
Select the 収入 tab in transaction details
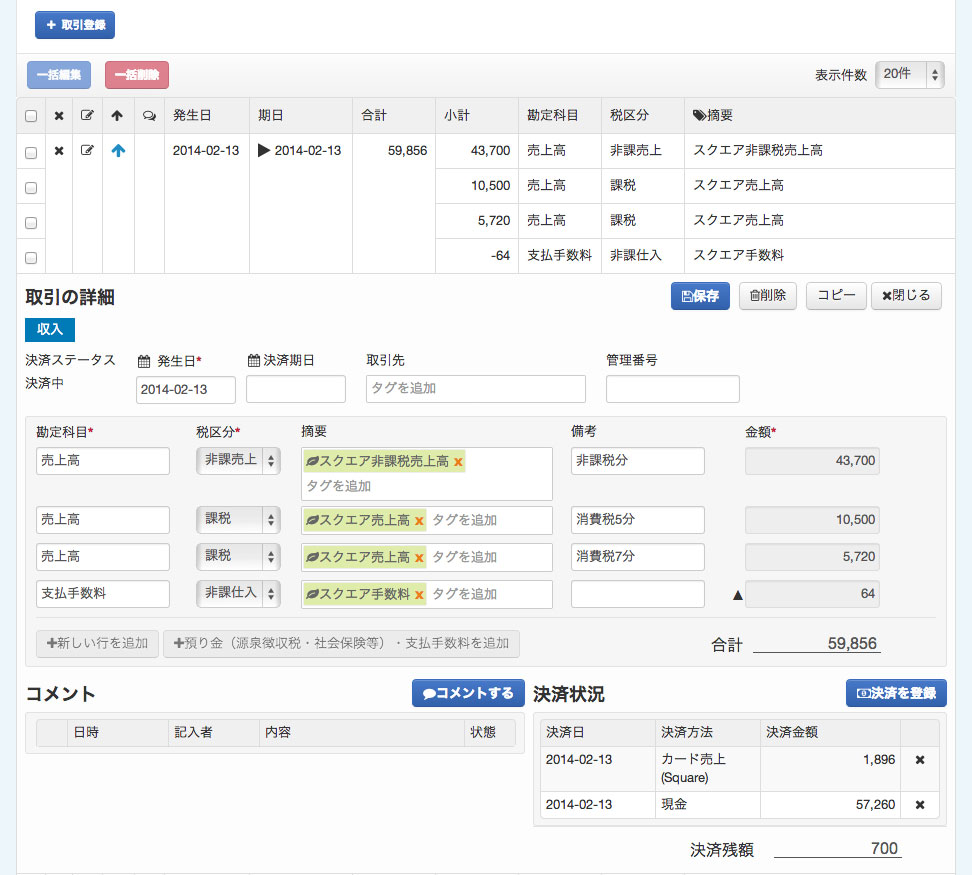coord(49,329)
